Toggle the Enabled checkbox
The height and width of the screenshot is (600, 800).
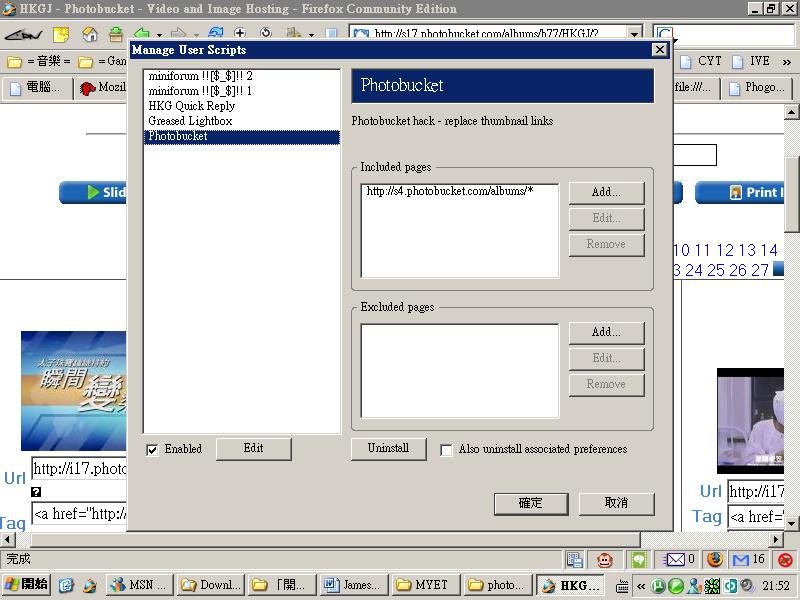(152, 450)
